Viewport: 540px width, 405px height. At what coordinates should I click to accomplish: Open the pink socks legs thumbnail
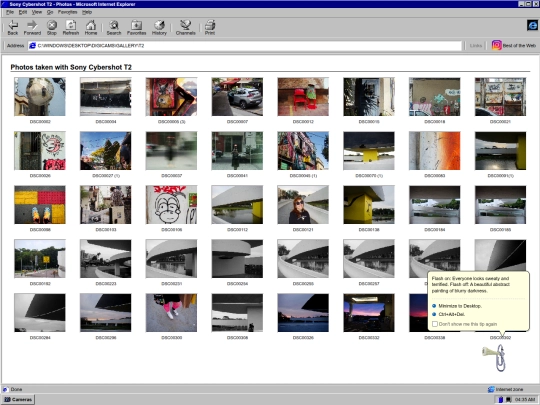coord(172,313)
